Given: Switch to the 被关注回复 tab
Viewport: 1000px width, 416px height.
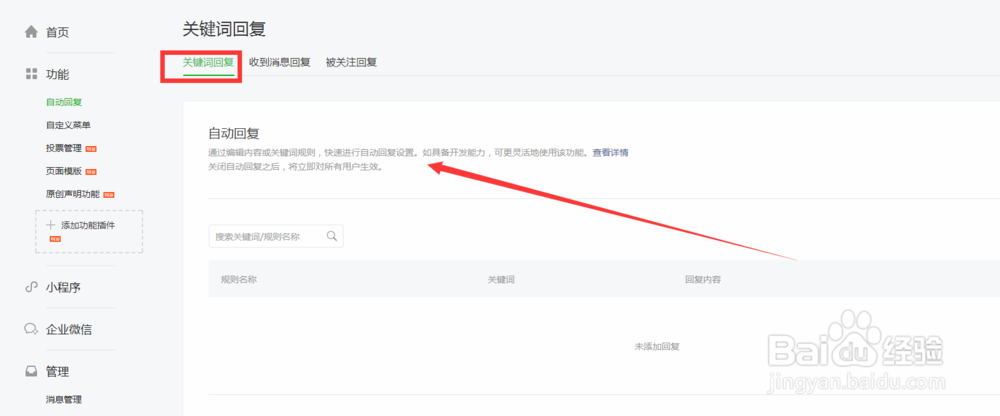Looking at the screenshot, I should tap(351, 63).
